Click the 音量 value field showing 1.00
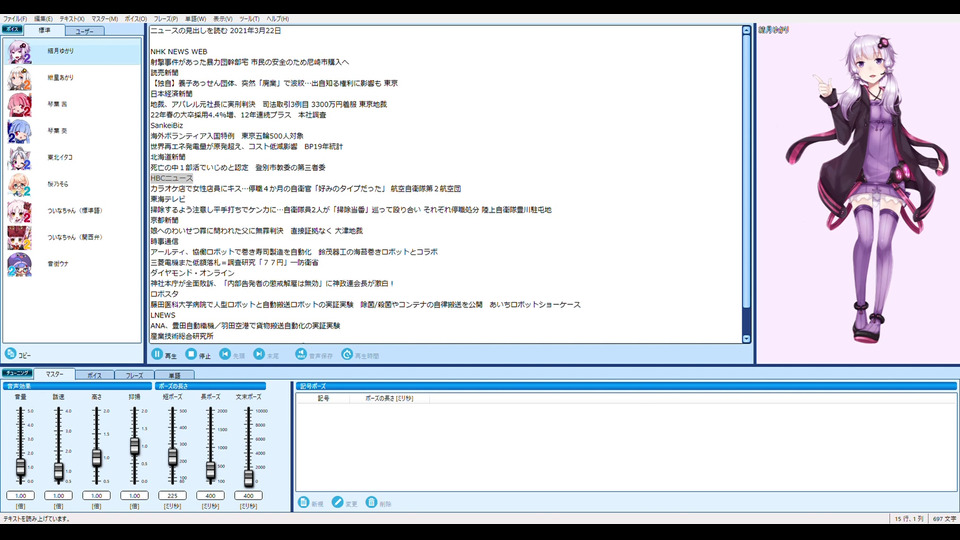This screenshot has height=540, width=960. tap(20, 495)
